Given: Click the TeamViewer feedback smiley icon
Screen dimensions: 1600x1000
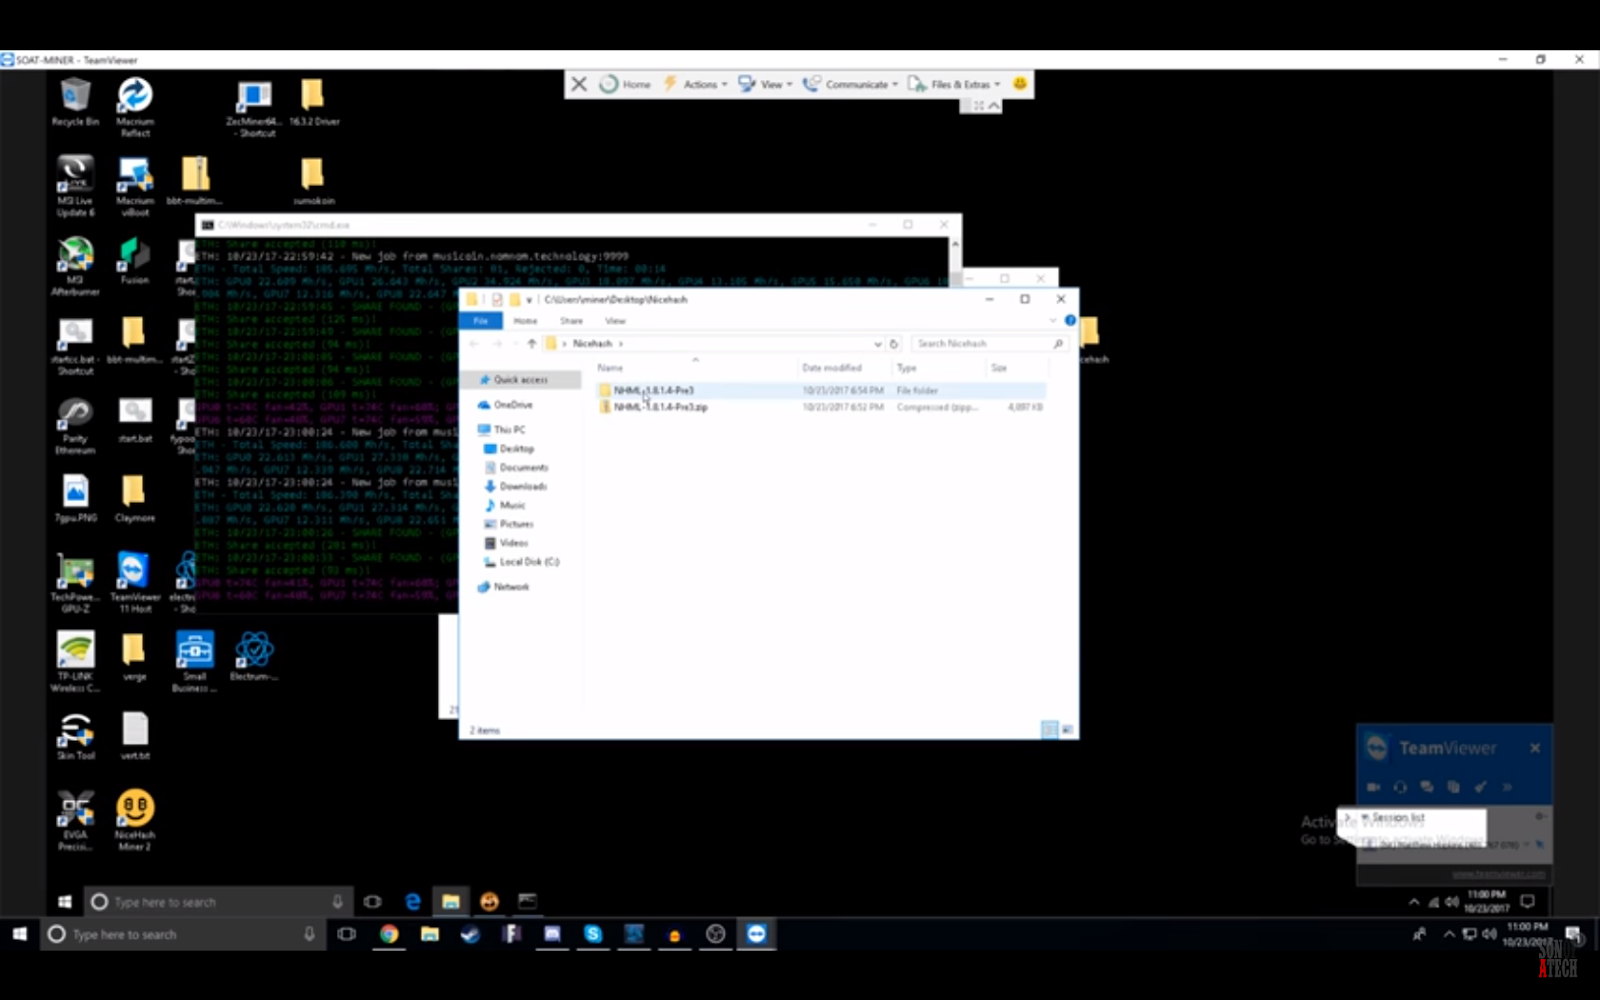Looking at the screenshot, I should tap(1020, 84).
